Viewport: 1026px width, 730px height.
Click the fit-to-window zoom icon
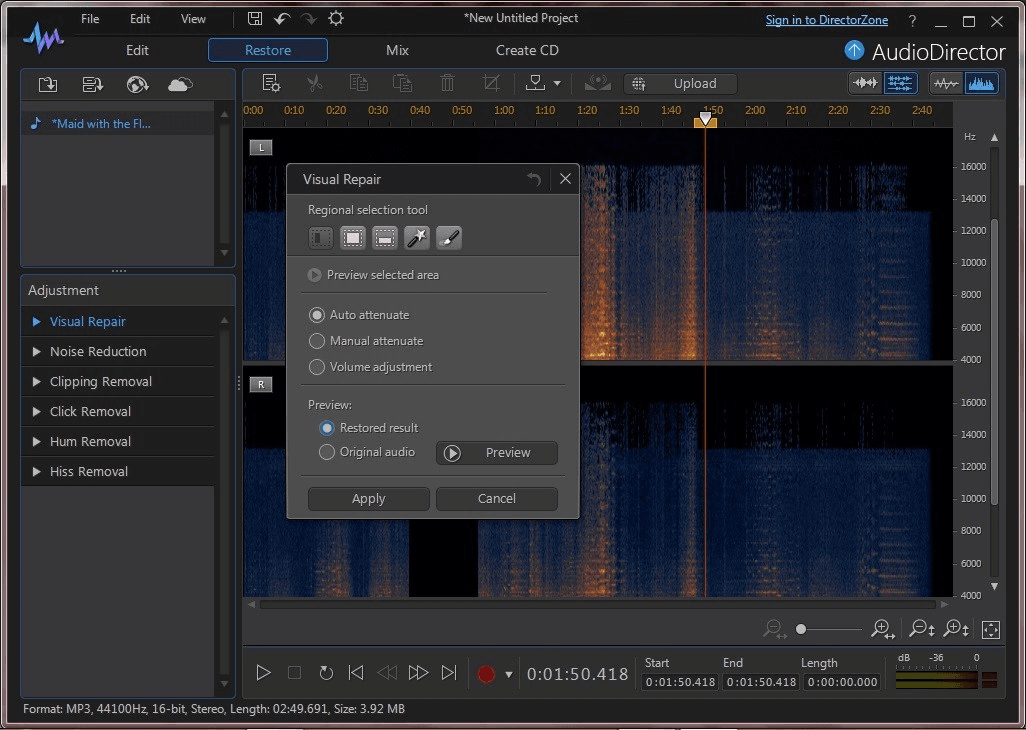coord(990,629)
